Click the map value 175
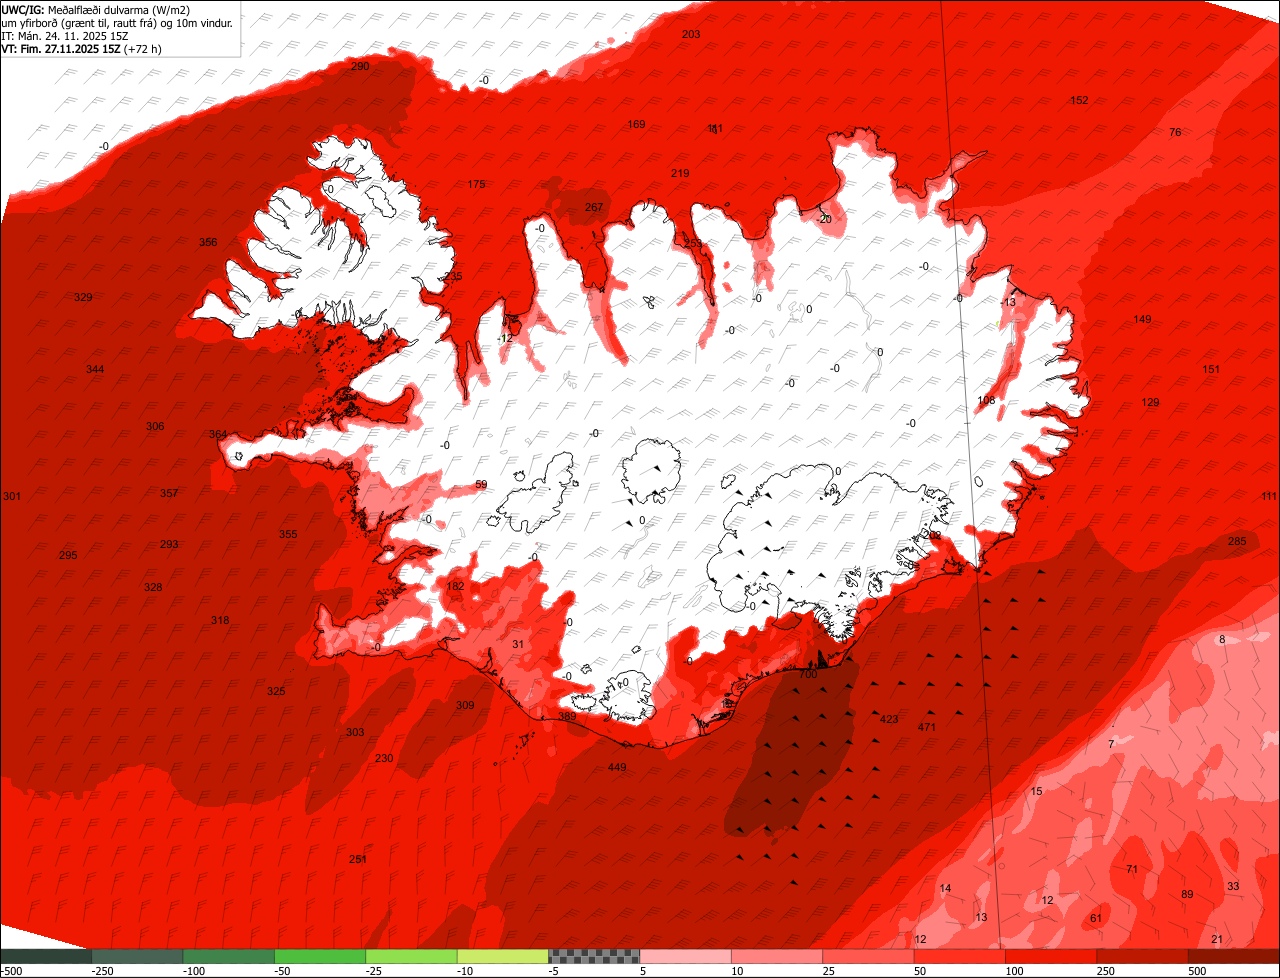 click(x=476, y=184)
